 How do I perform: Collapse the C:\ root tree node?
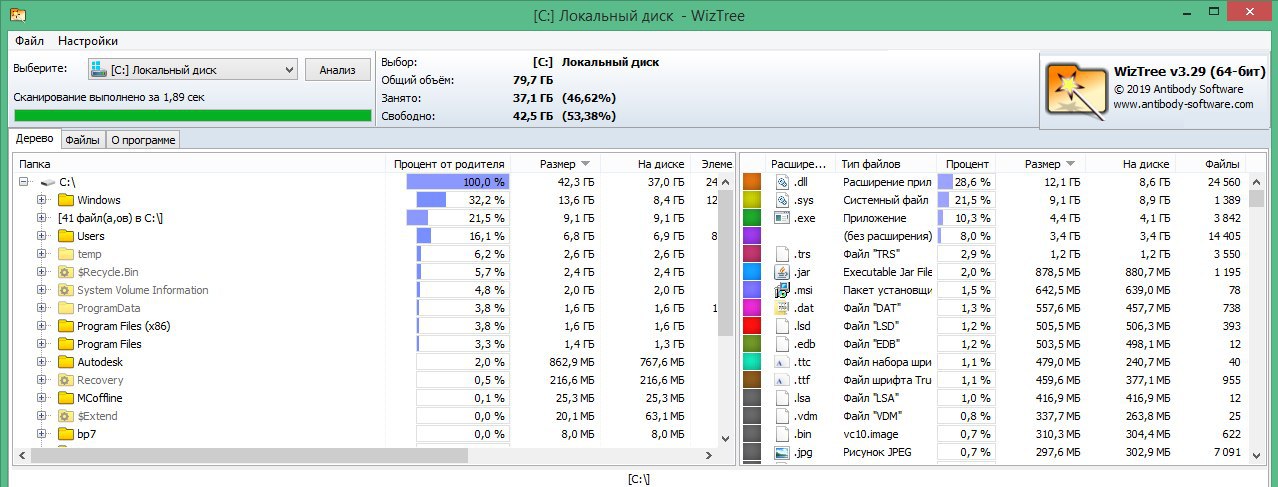point(23,182)
